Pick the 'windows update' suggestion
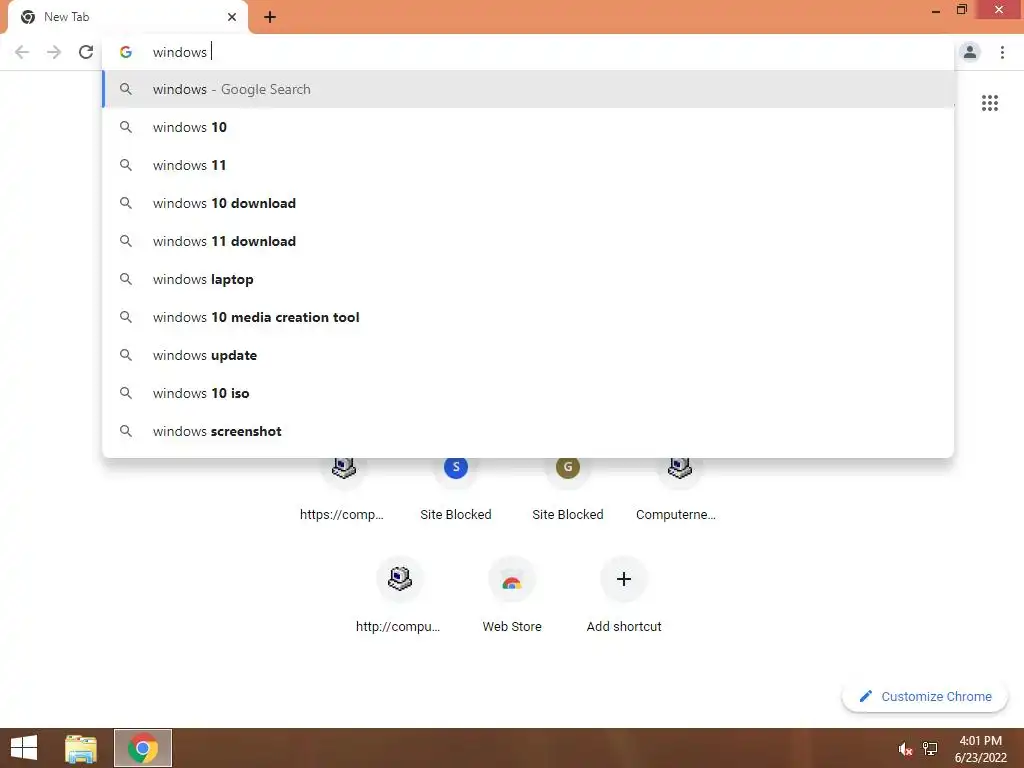This screenshot has height=768, width=1024. [x=528, y=355]
